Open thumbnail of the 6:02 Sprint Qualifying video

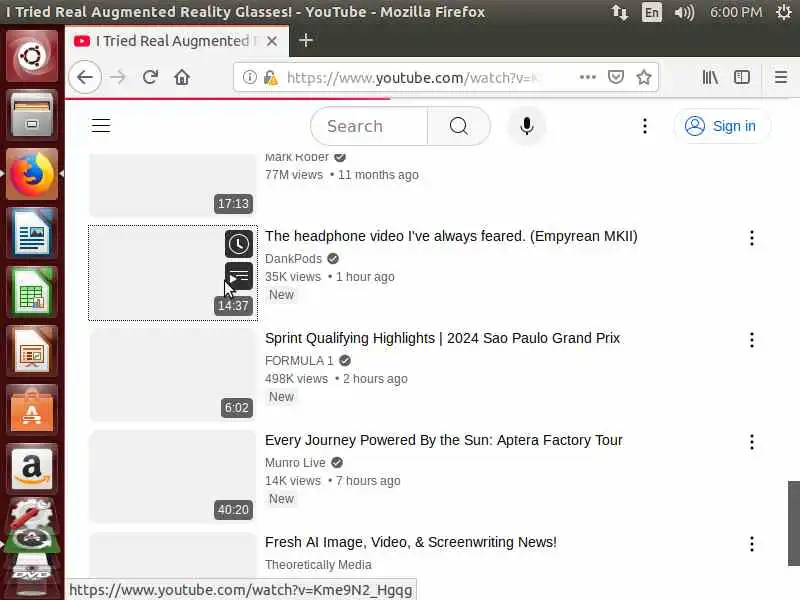(x=173, y=375)
